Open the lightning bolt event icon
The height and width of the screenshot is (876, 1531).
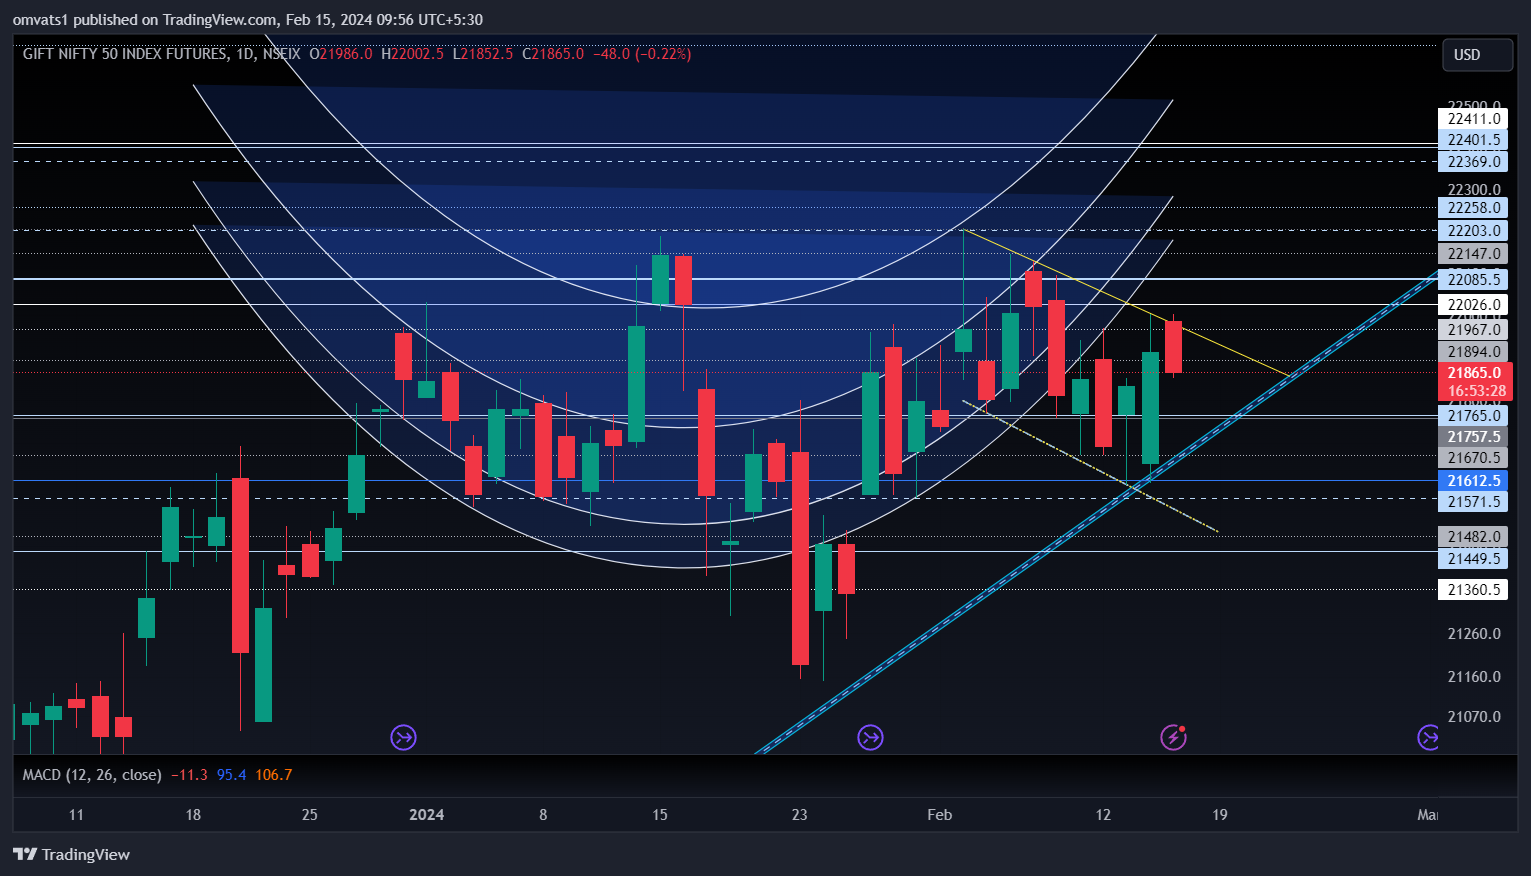1173,738
